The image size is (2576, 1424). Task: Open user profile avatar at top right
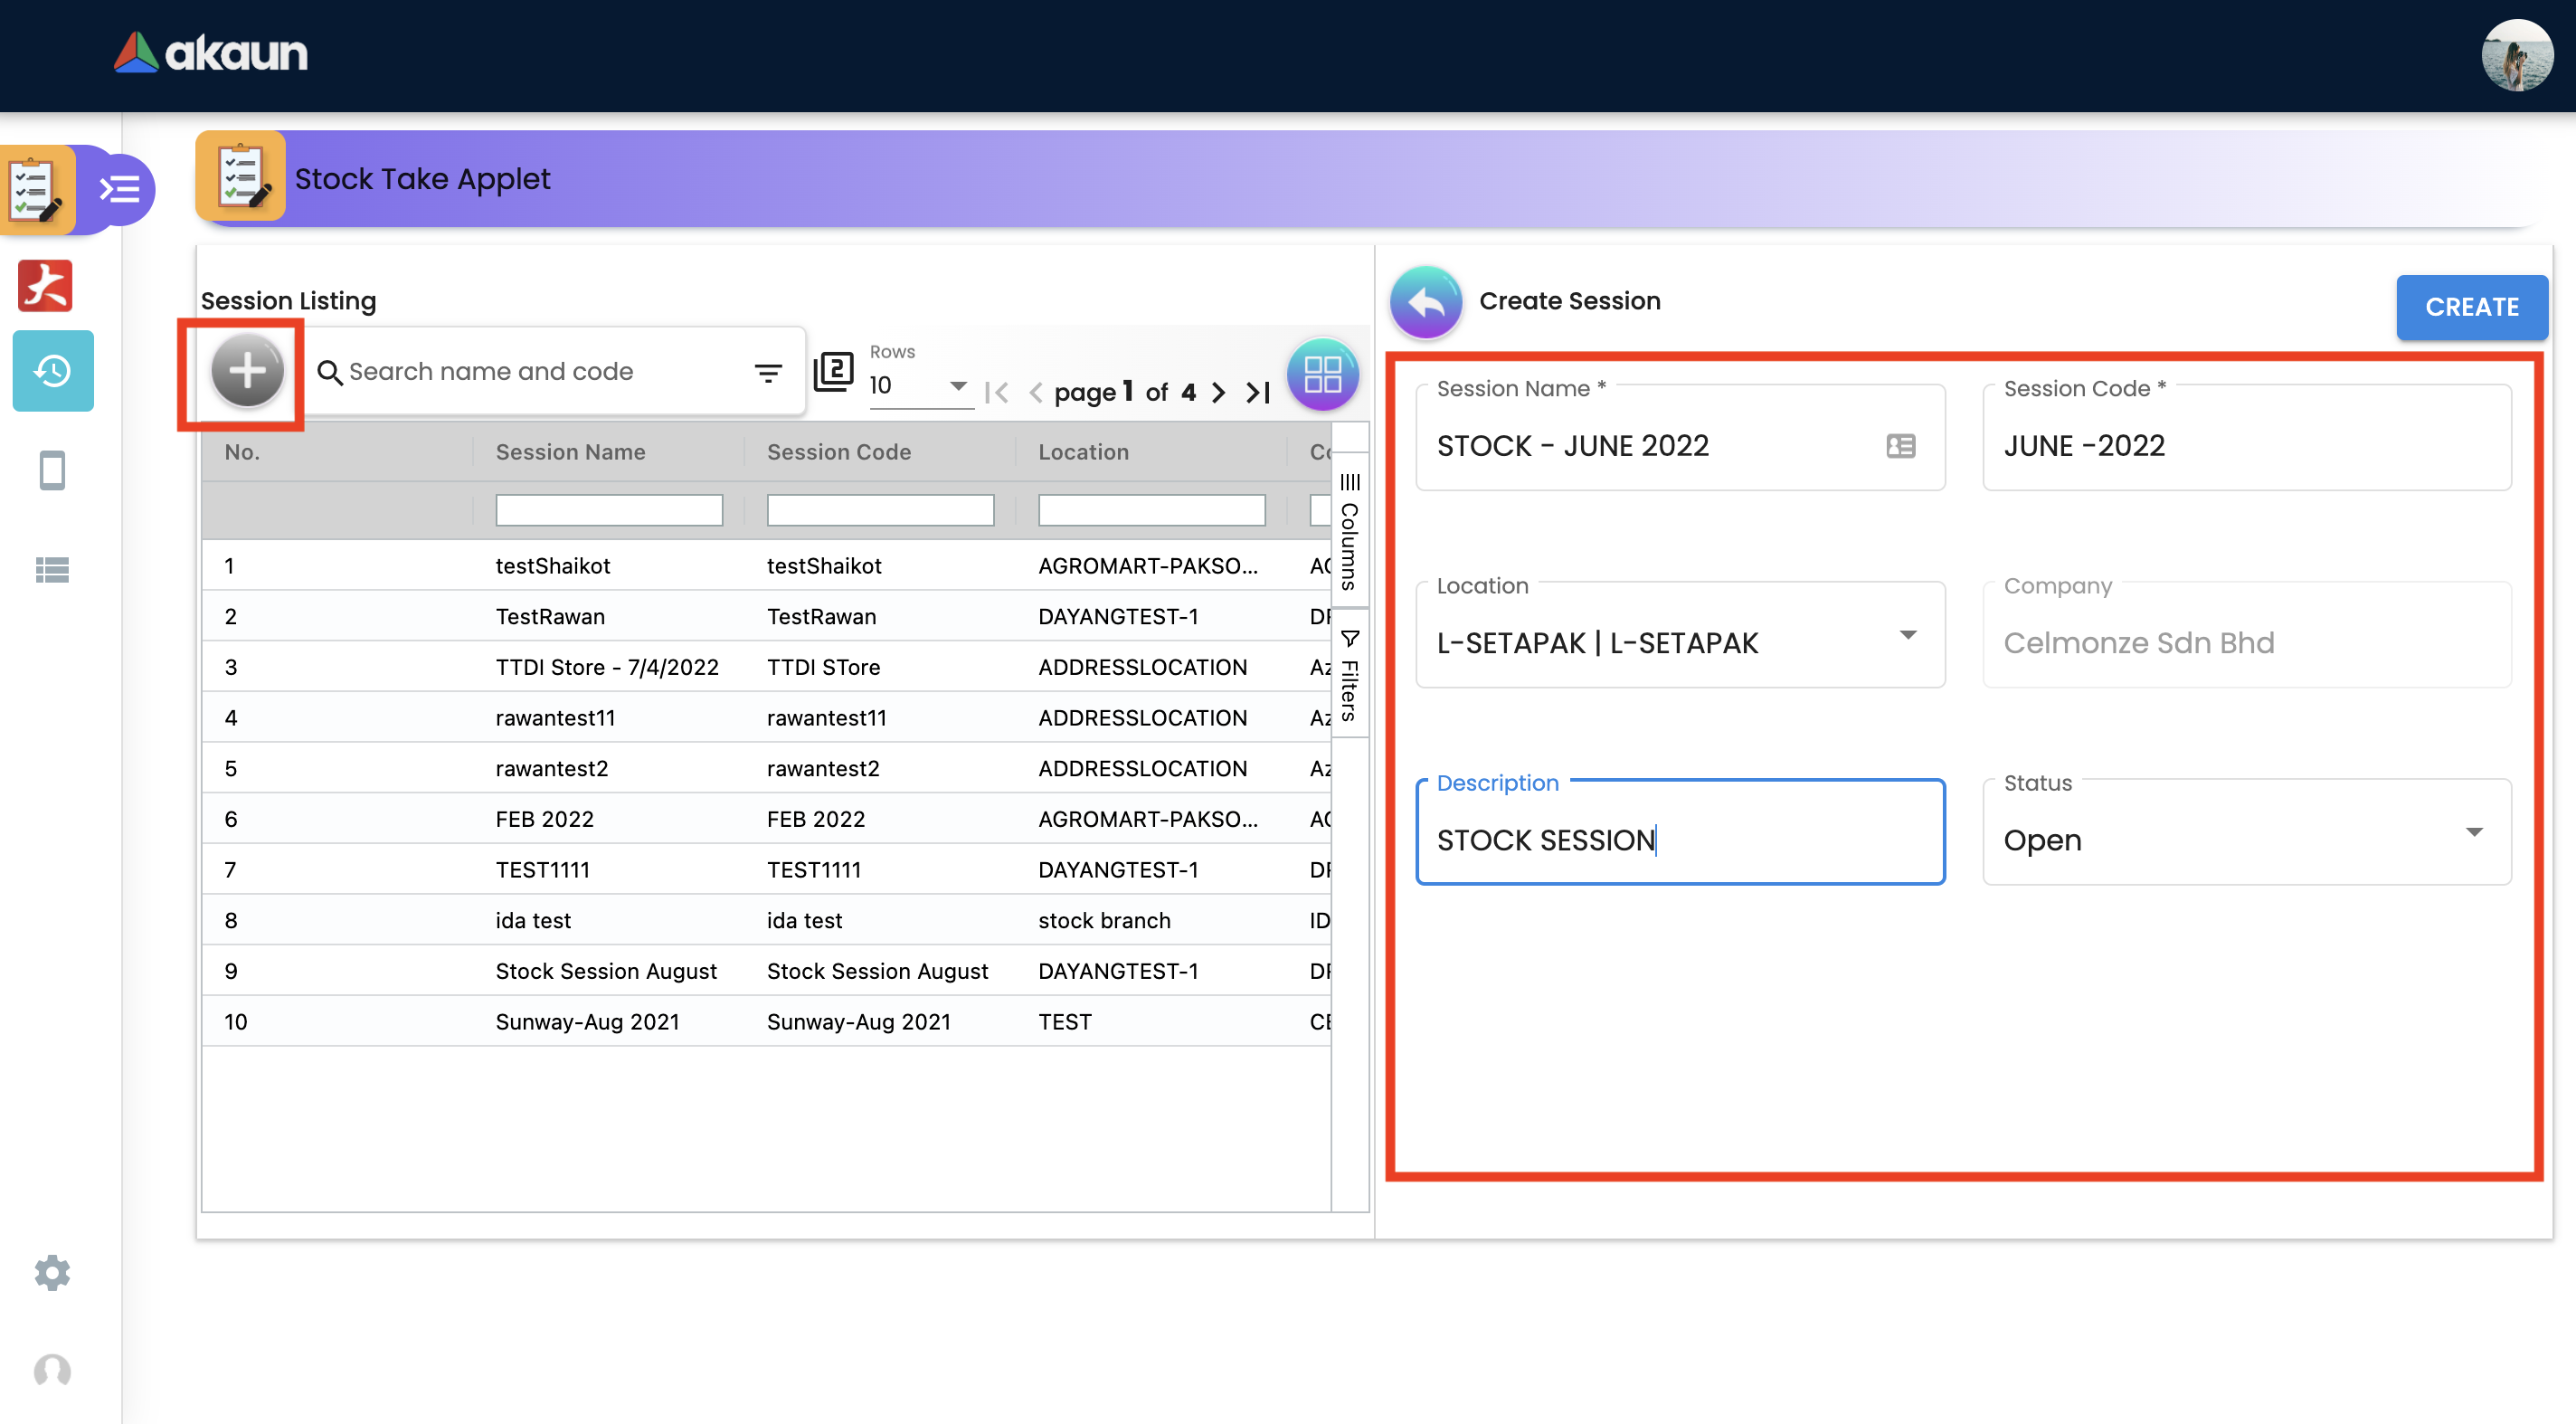[2517, 56]
